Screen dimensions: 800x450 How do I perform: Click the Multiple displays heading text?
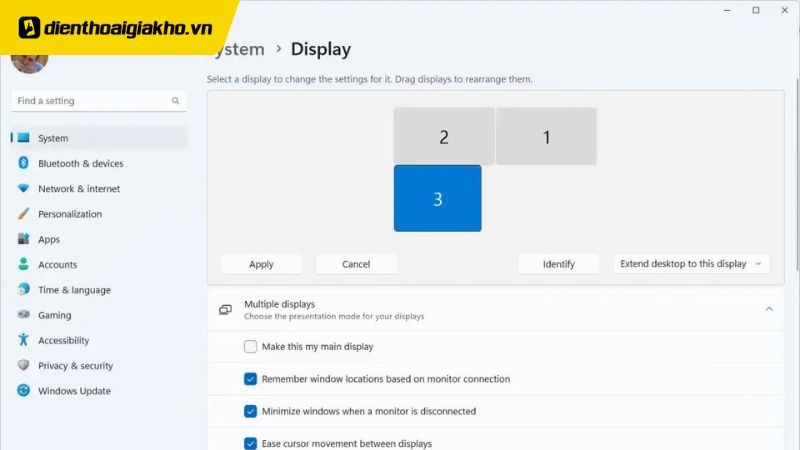tap(279, 304)
